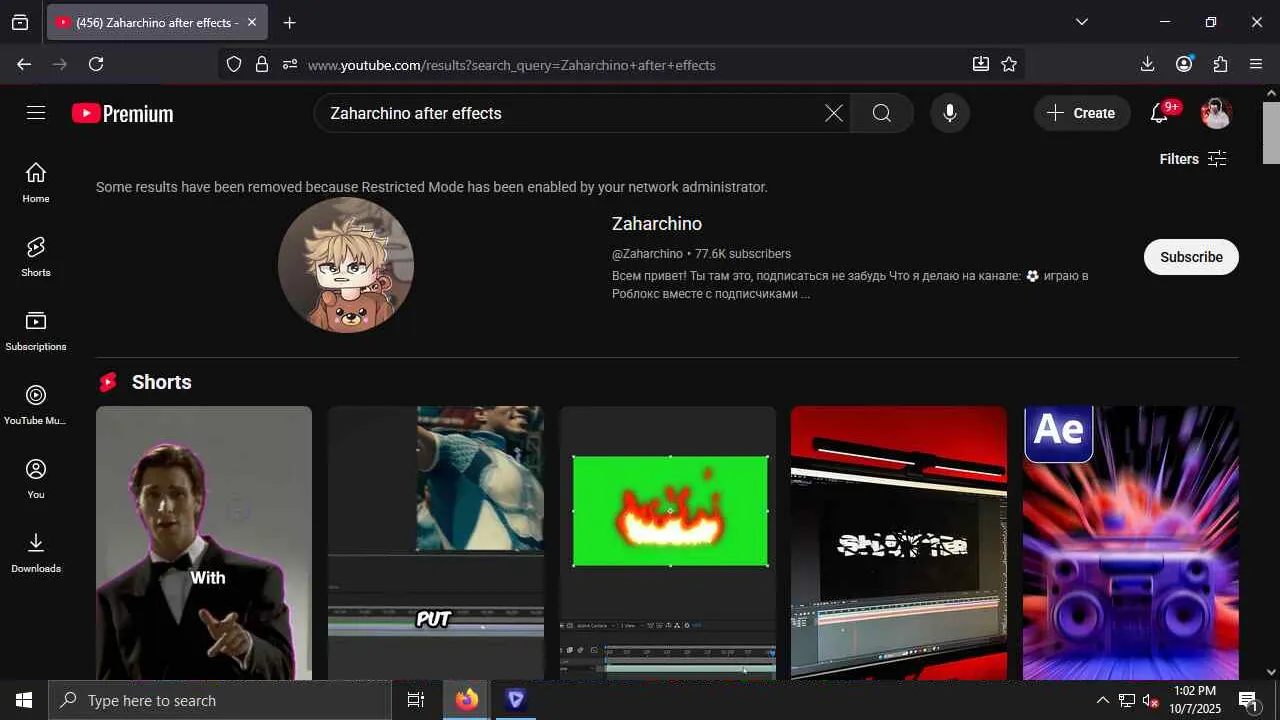
Task: Open taskbar volume control
Action: 1150,700
